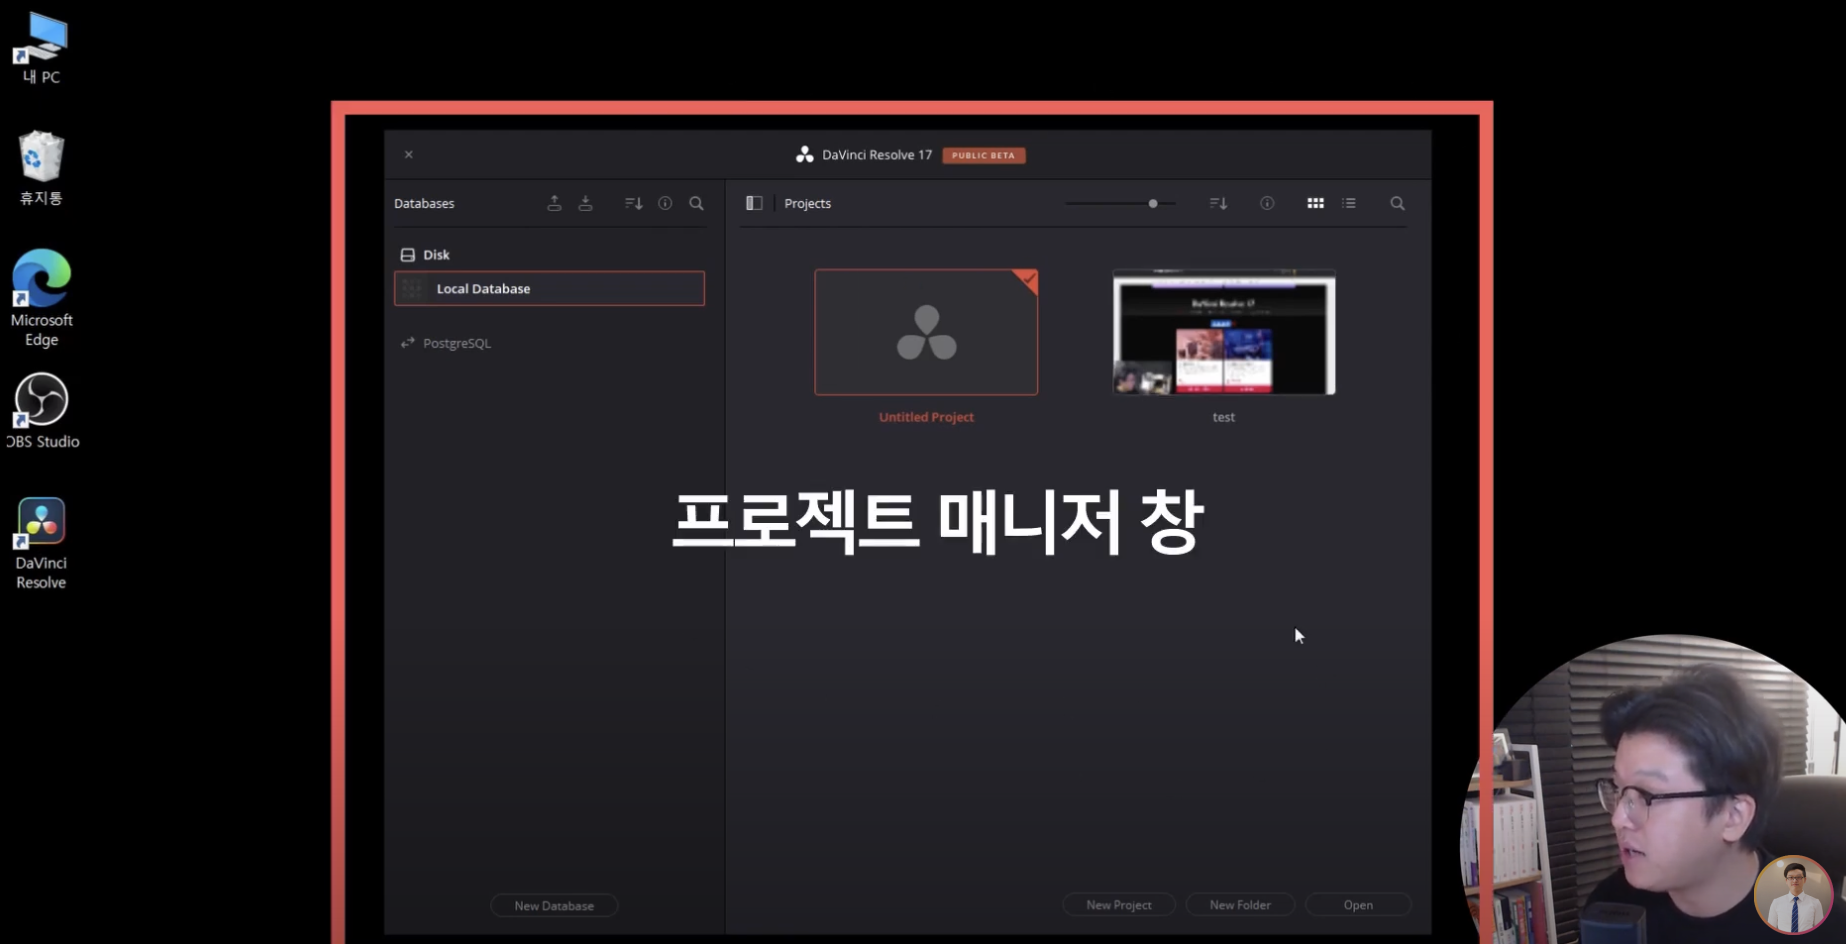Open the My PC (내 PC) desktop icon

41,48
